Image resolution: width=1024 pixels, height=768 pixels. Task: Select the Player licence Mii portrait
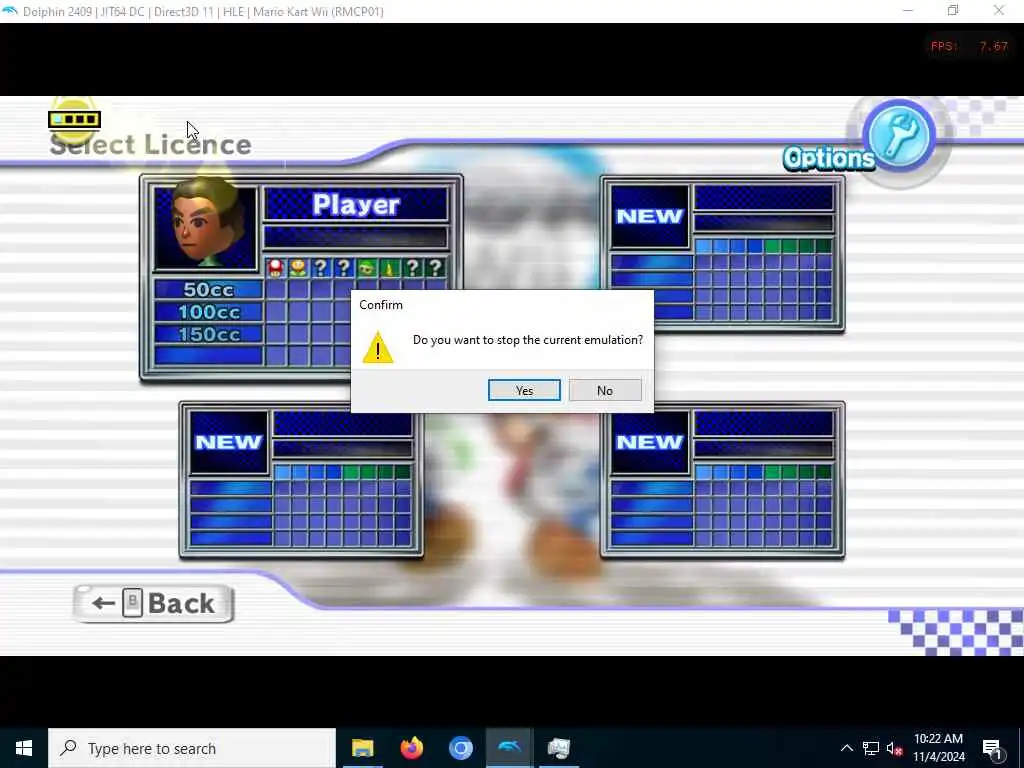(205, 227)
